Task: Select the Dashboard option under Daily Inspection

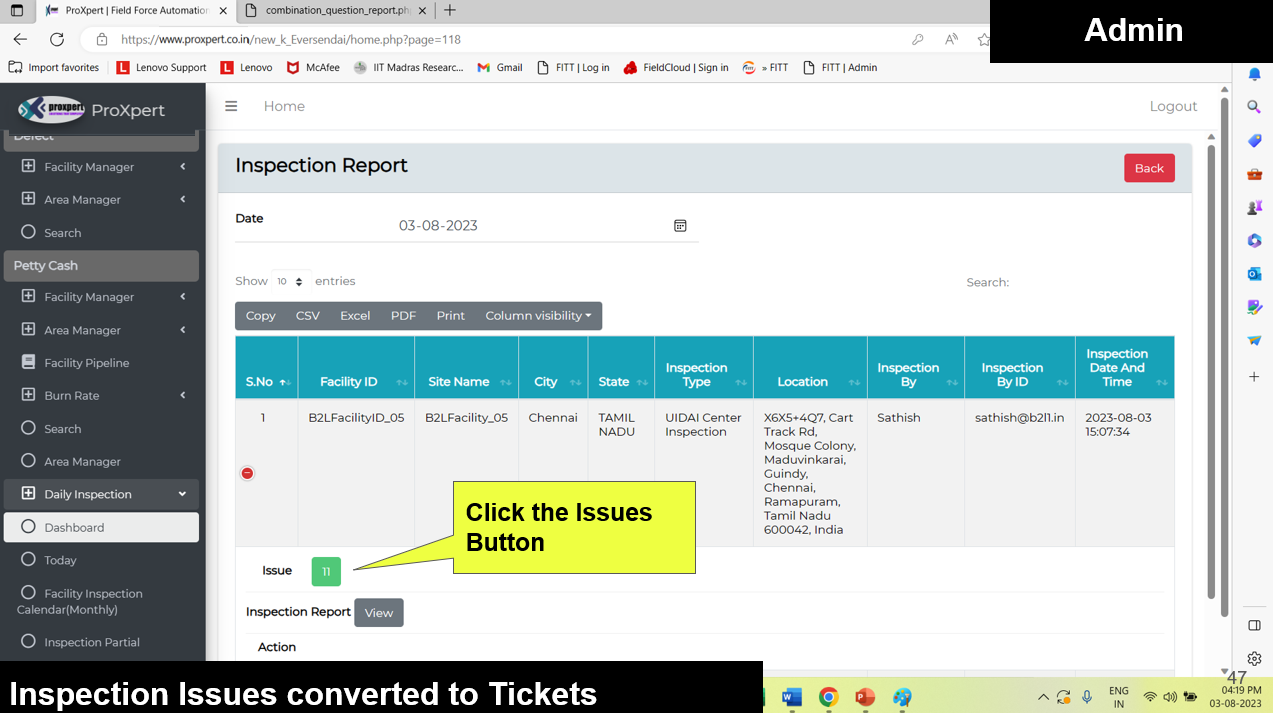Action: point(101,527)
